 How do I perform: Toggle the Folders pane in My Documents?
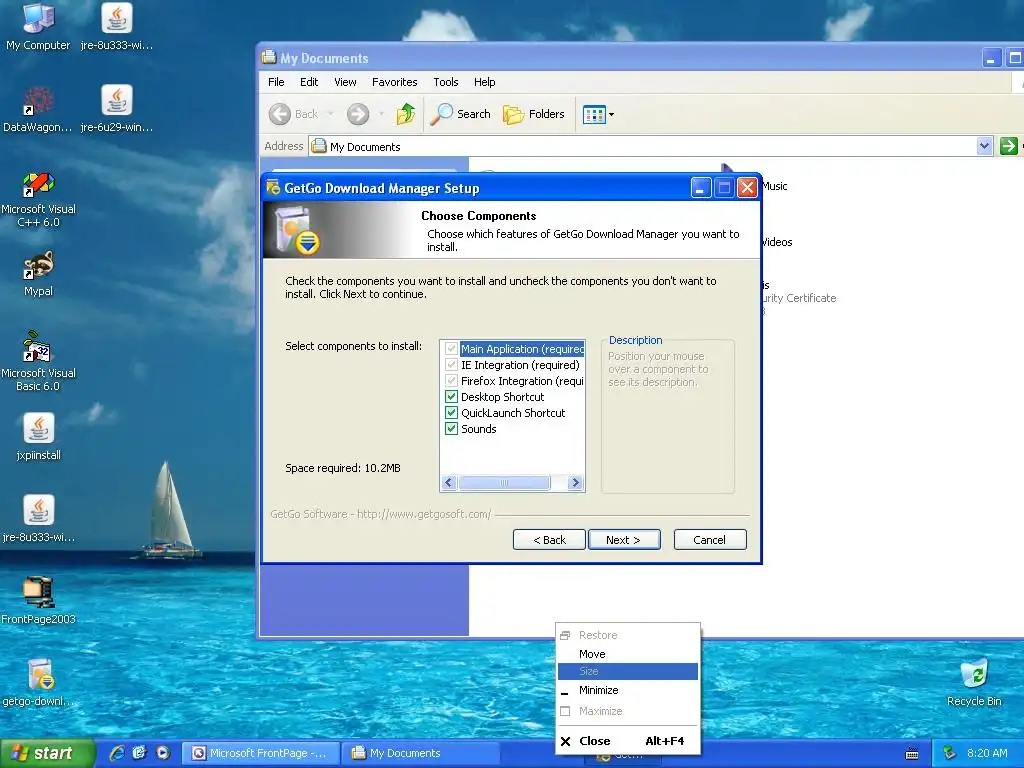pyautogui.click(x=534, y=114)
